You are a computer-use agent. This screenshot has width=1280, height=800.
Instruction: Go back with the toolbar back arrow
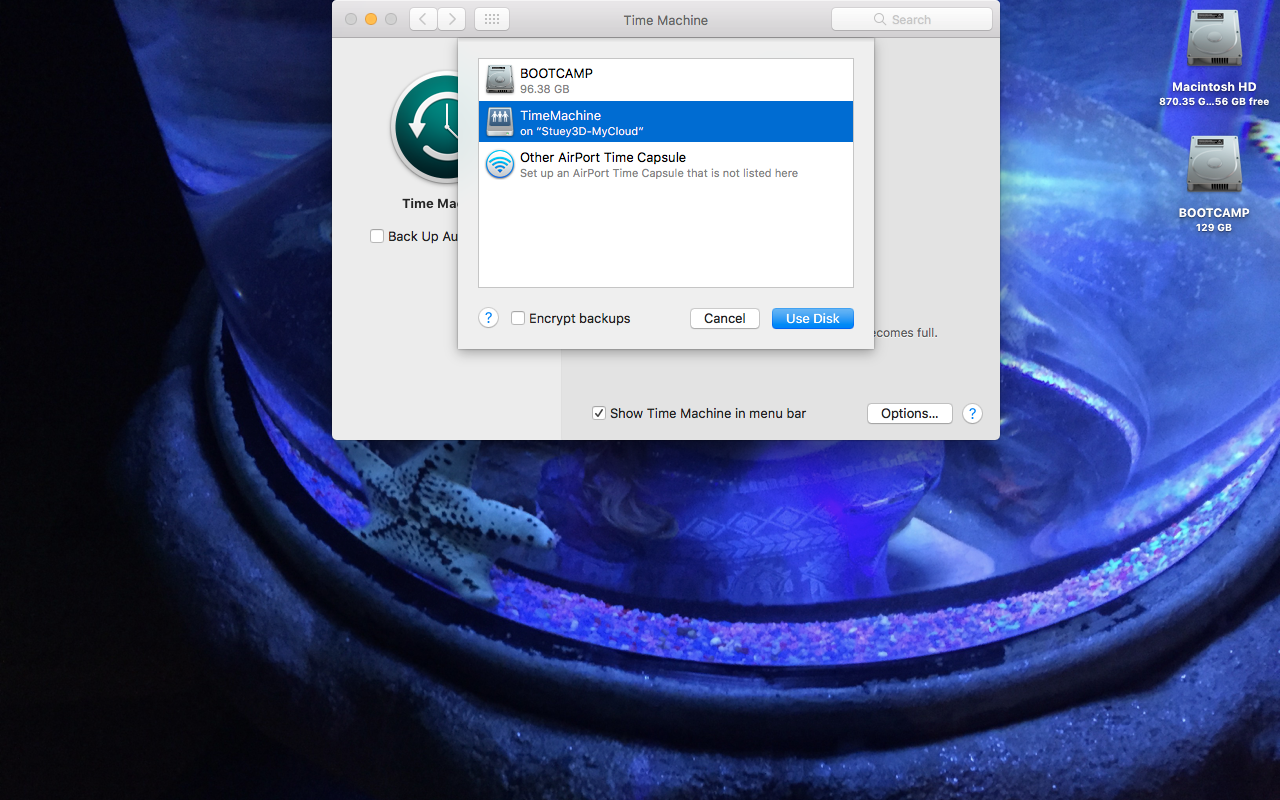[424, 19]
